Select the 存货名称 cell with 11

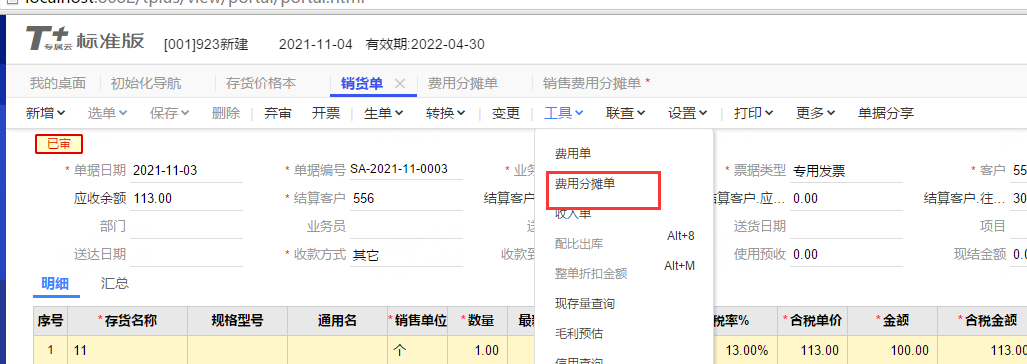coord(128,350)
